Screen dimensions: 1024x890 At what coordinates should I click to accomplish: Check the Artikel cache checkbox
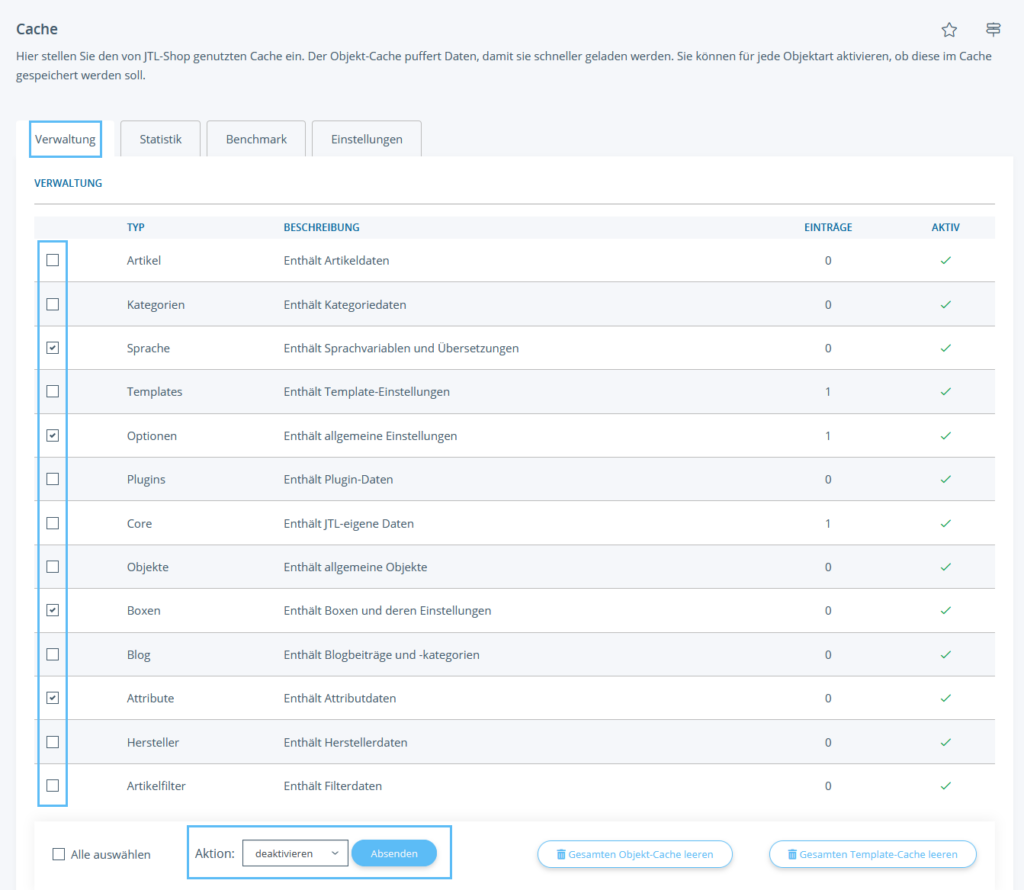[53, 260]
